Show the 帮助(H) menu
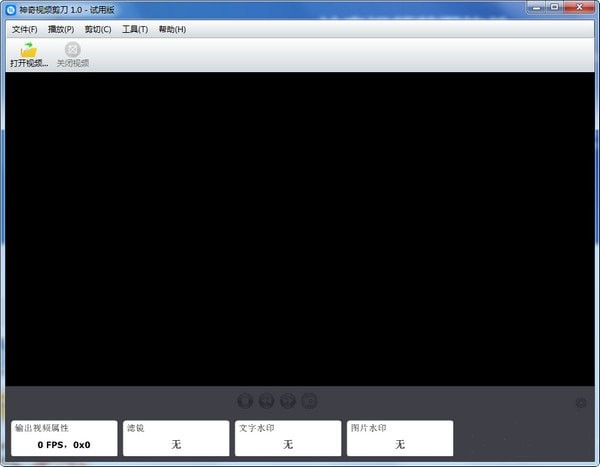 pos(172,29)
